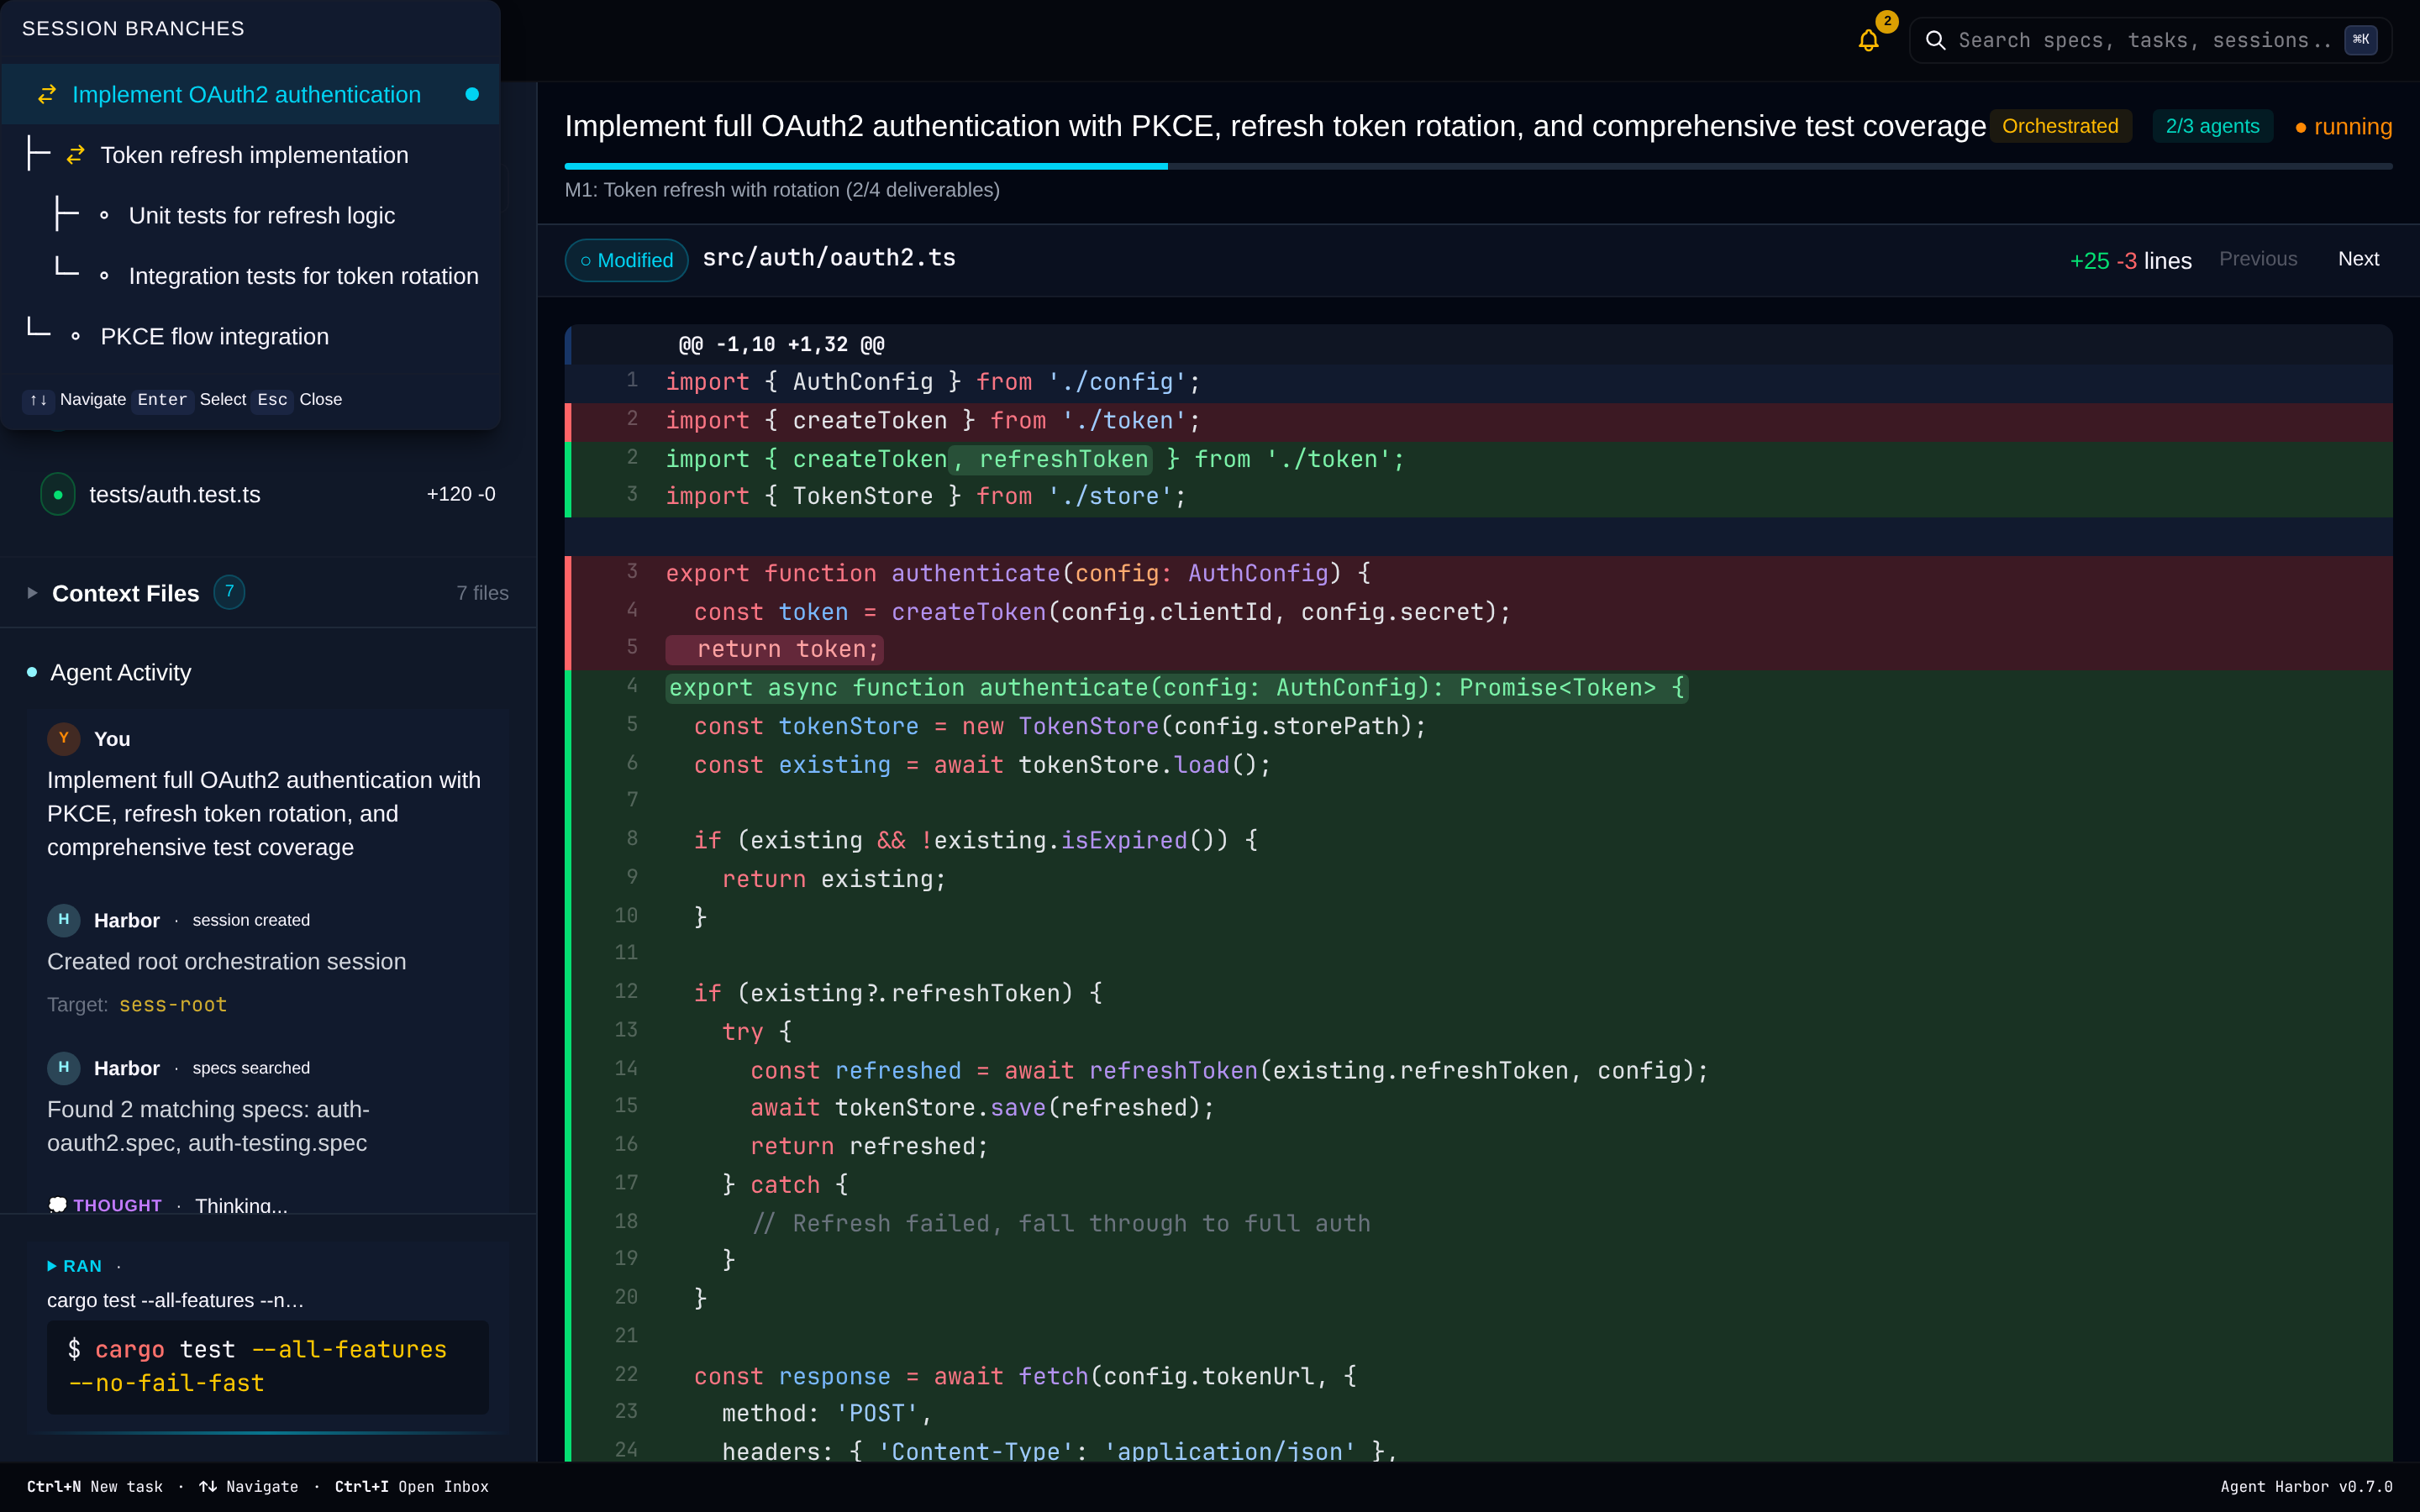
Task: Click the Ctrl+N New task shortcut
Action: coord(95,1486)
